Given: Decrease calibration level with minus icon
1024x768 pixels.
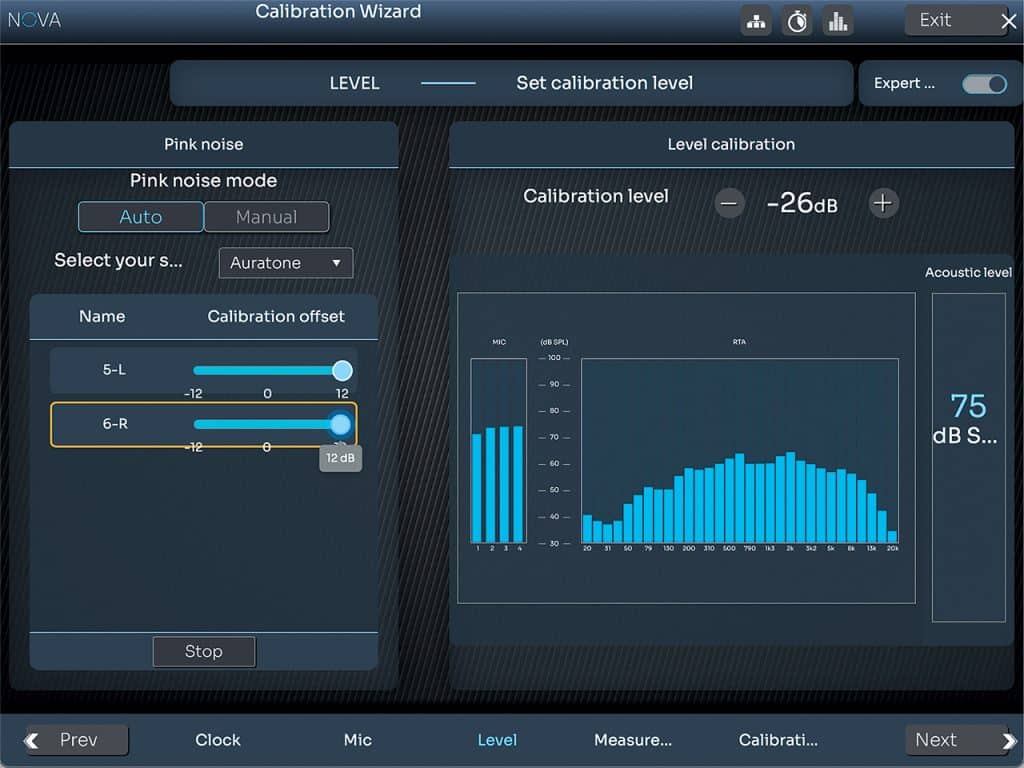Looking at the screenshot, I should 730,204.
